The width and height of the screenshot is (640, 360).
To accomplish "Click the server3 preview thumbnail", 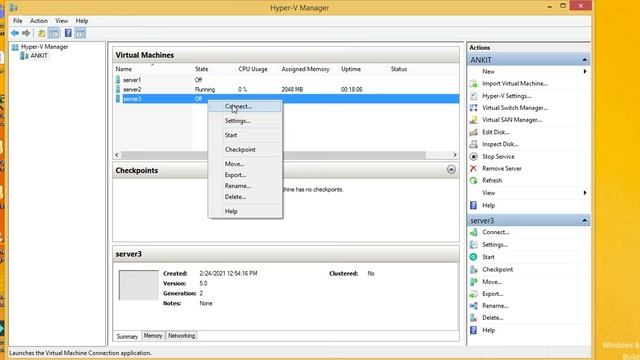I will pyautogui.click(x=138, y=285).
